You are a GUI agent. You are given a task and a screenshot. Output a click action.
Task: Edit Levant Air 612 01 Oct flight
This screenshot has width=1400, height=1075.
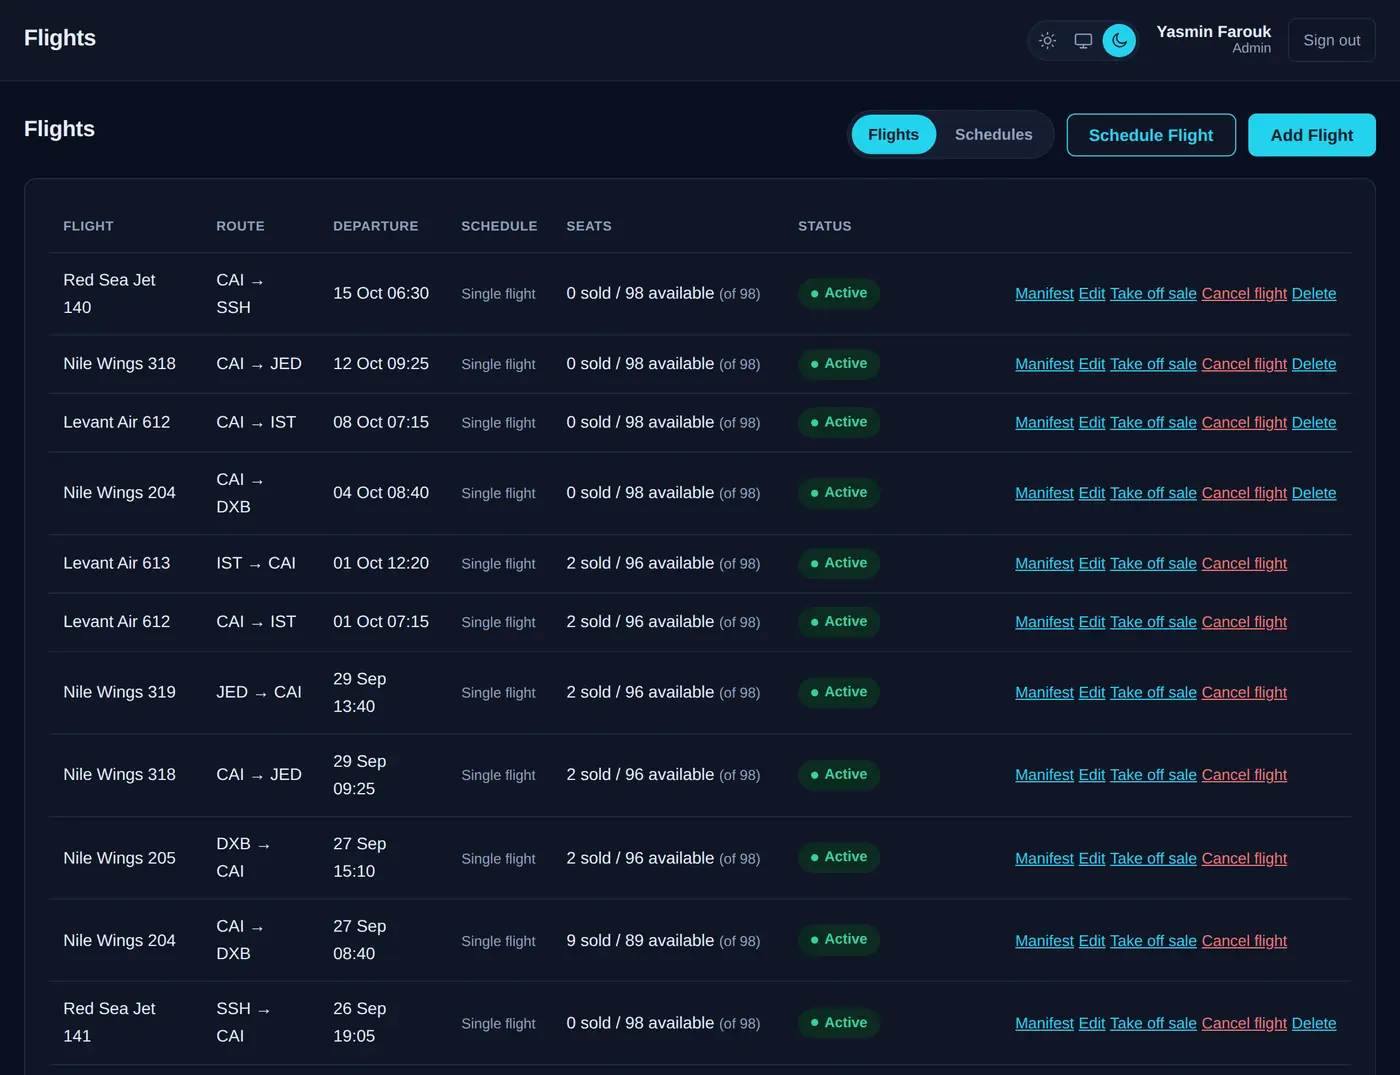1091,622
